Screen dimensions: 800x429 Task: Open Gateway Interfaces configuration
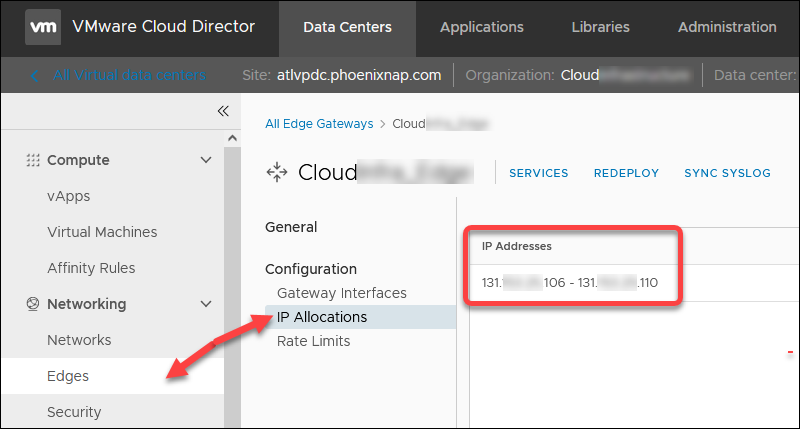[x=342, y=293]
